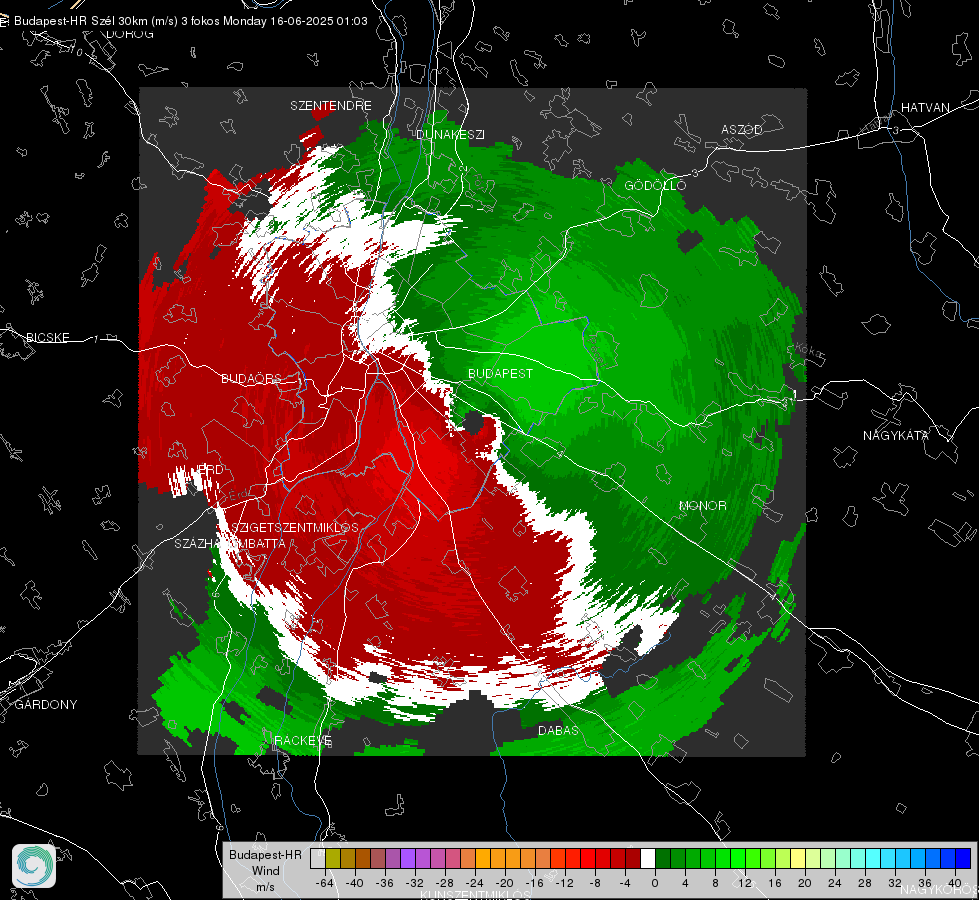Click the -24 value on the scale
Image resolution: width=979 pixels, height=900 pixels.
[475, 883]
